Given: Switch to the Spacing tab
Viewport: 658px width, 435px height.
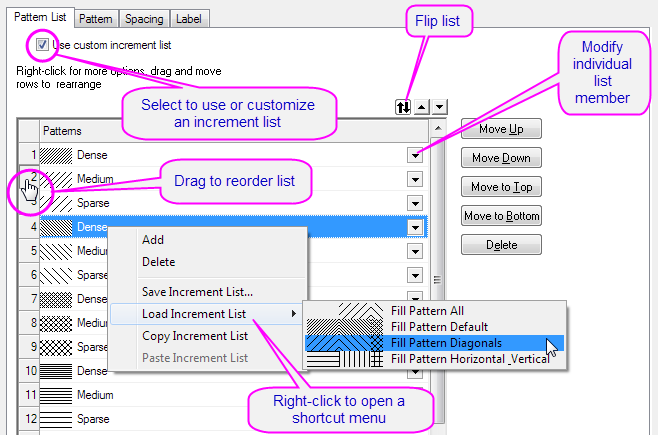Looking at the screenshot, I should click(144, 19).
